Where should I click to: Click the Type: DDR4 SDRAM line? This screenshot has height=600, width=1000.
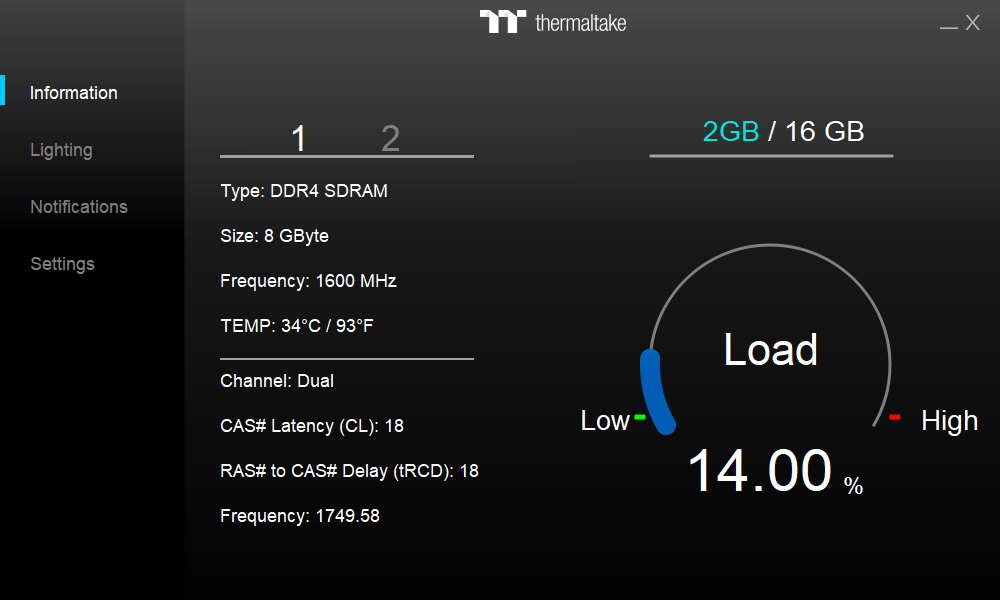304,191
